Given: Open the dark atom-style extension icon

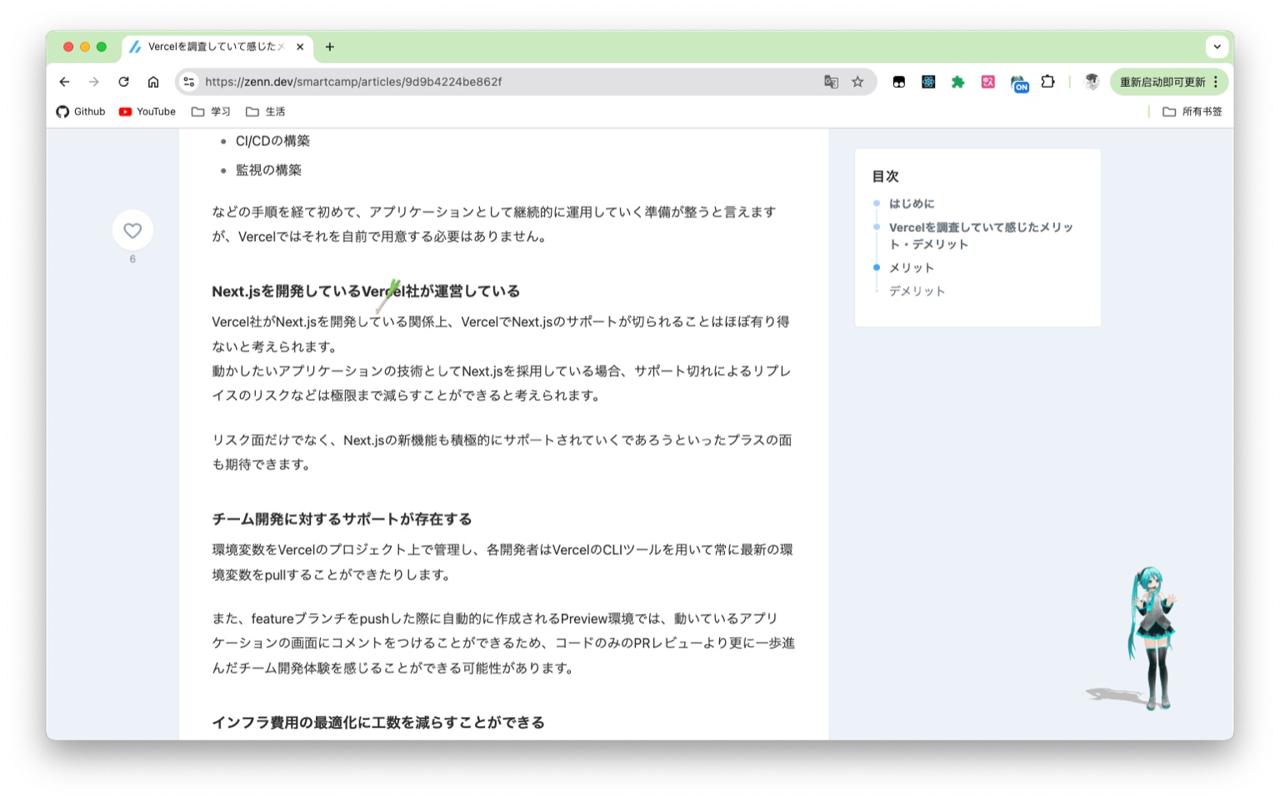Looking at the screenshot, I should click(x=927, y=82).
